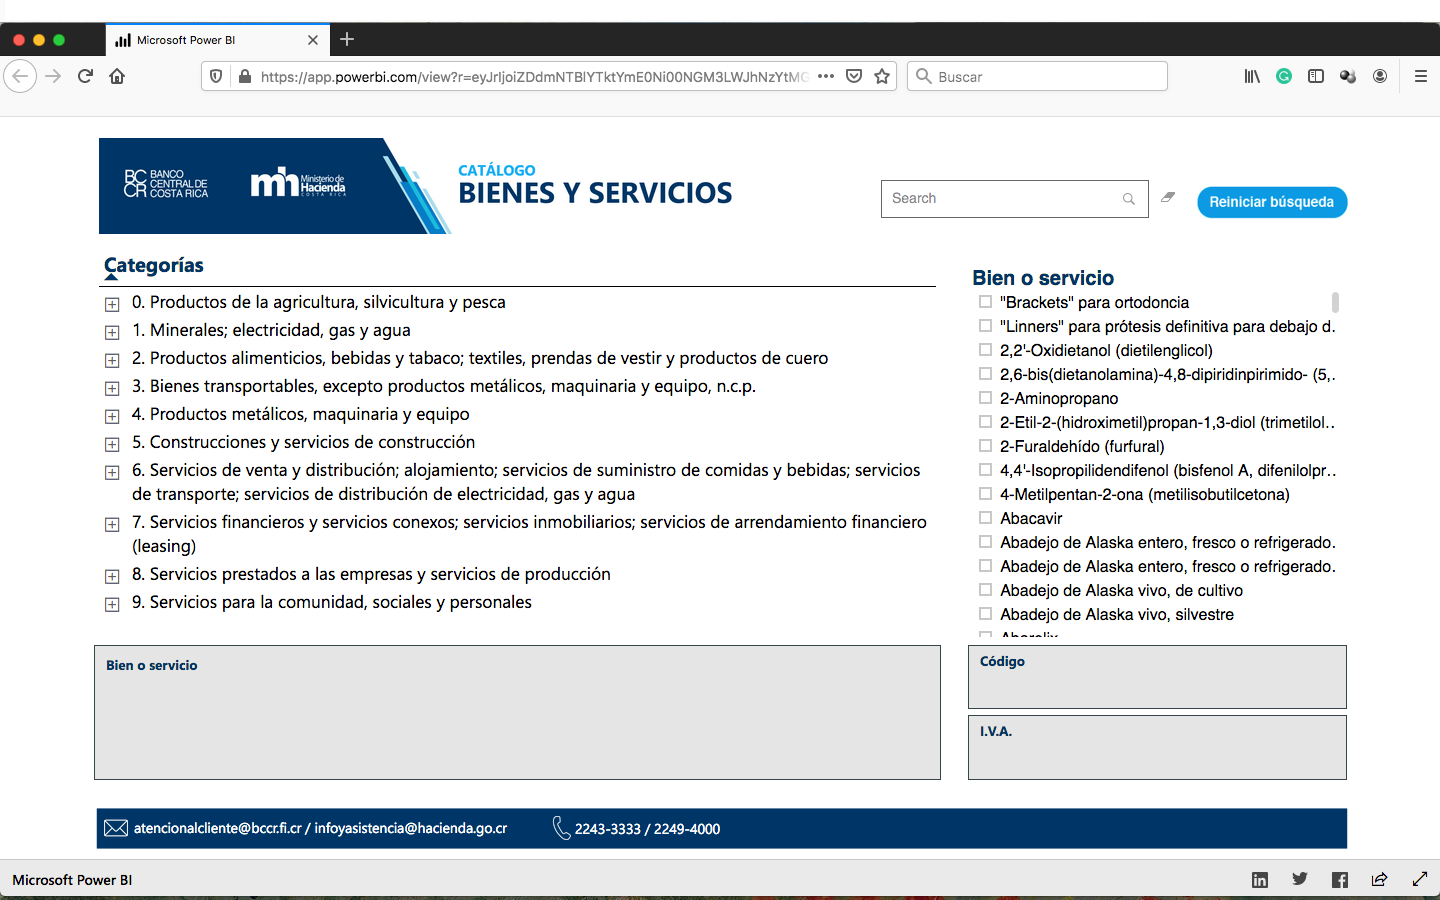This screenshot has width=1440, height=900.
Task: Click the share arrow icon in the bottom bar
Action: point(1379,879)
